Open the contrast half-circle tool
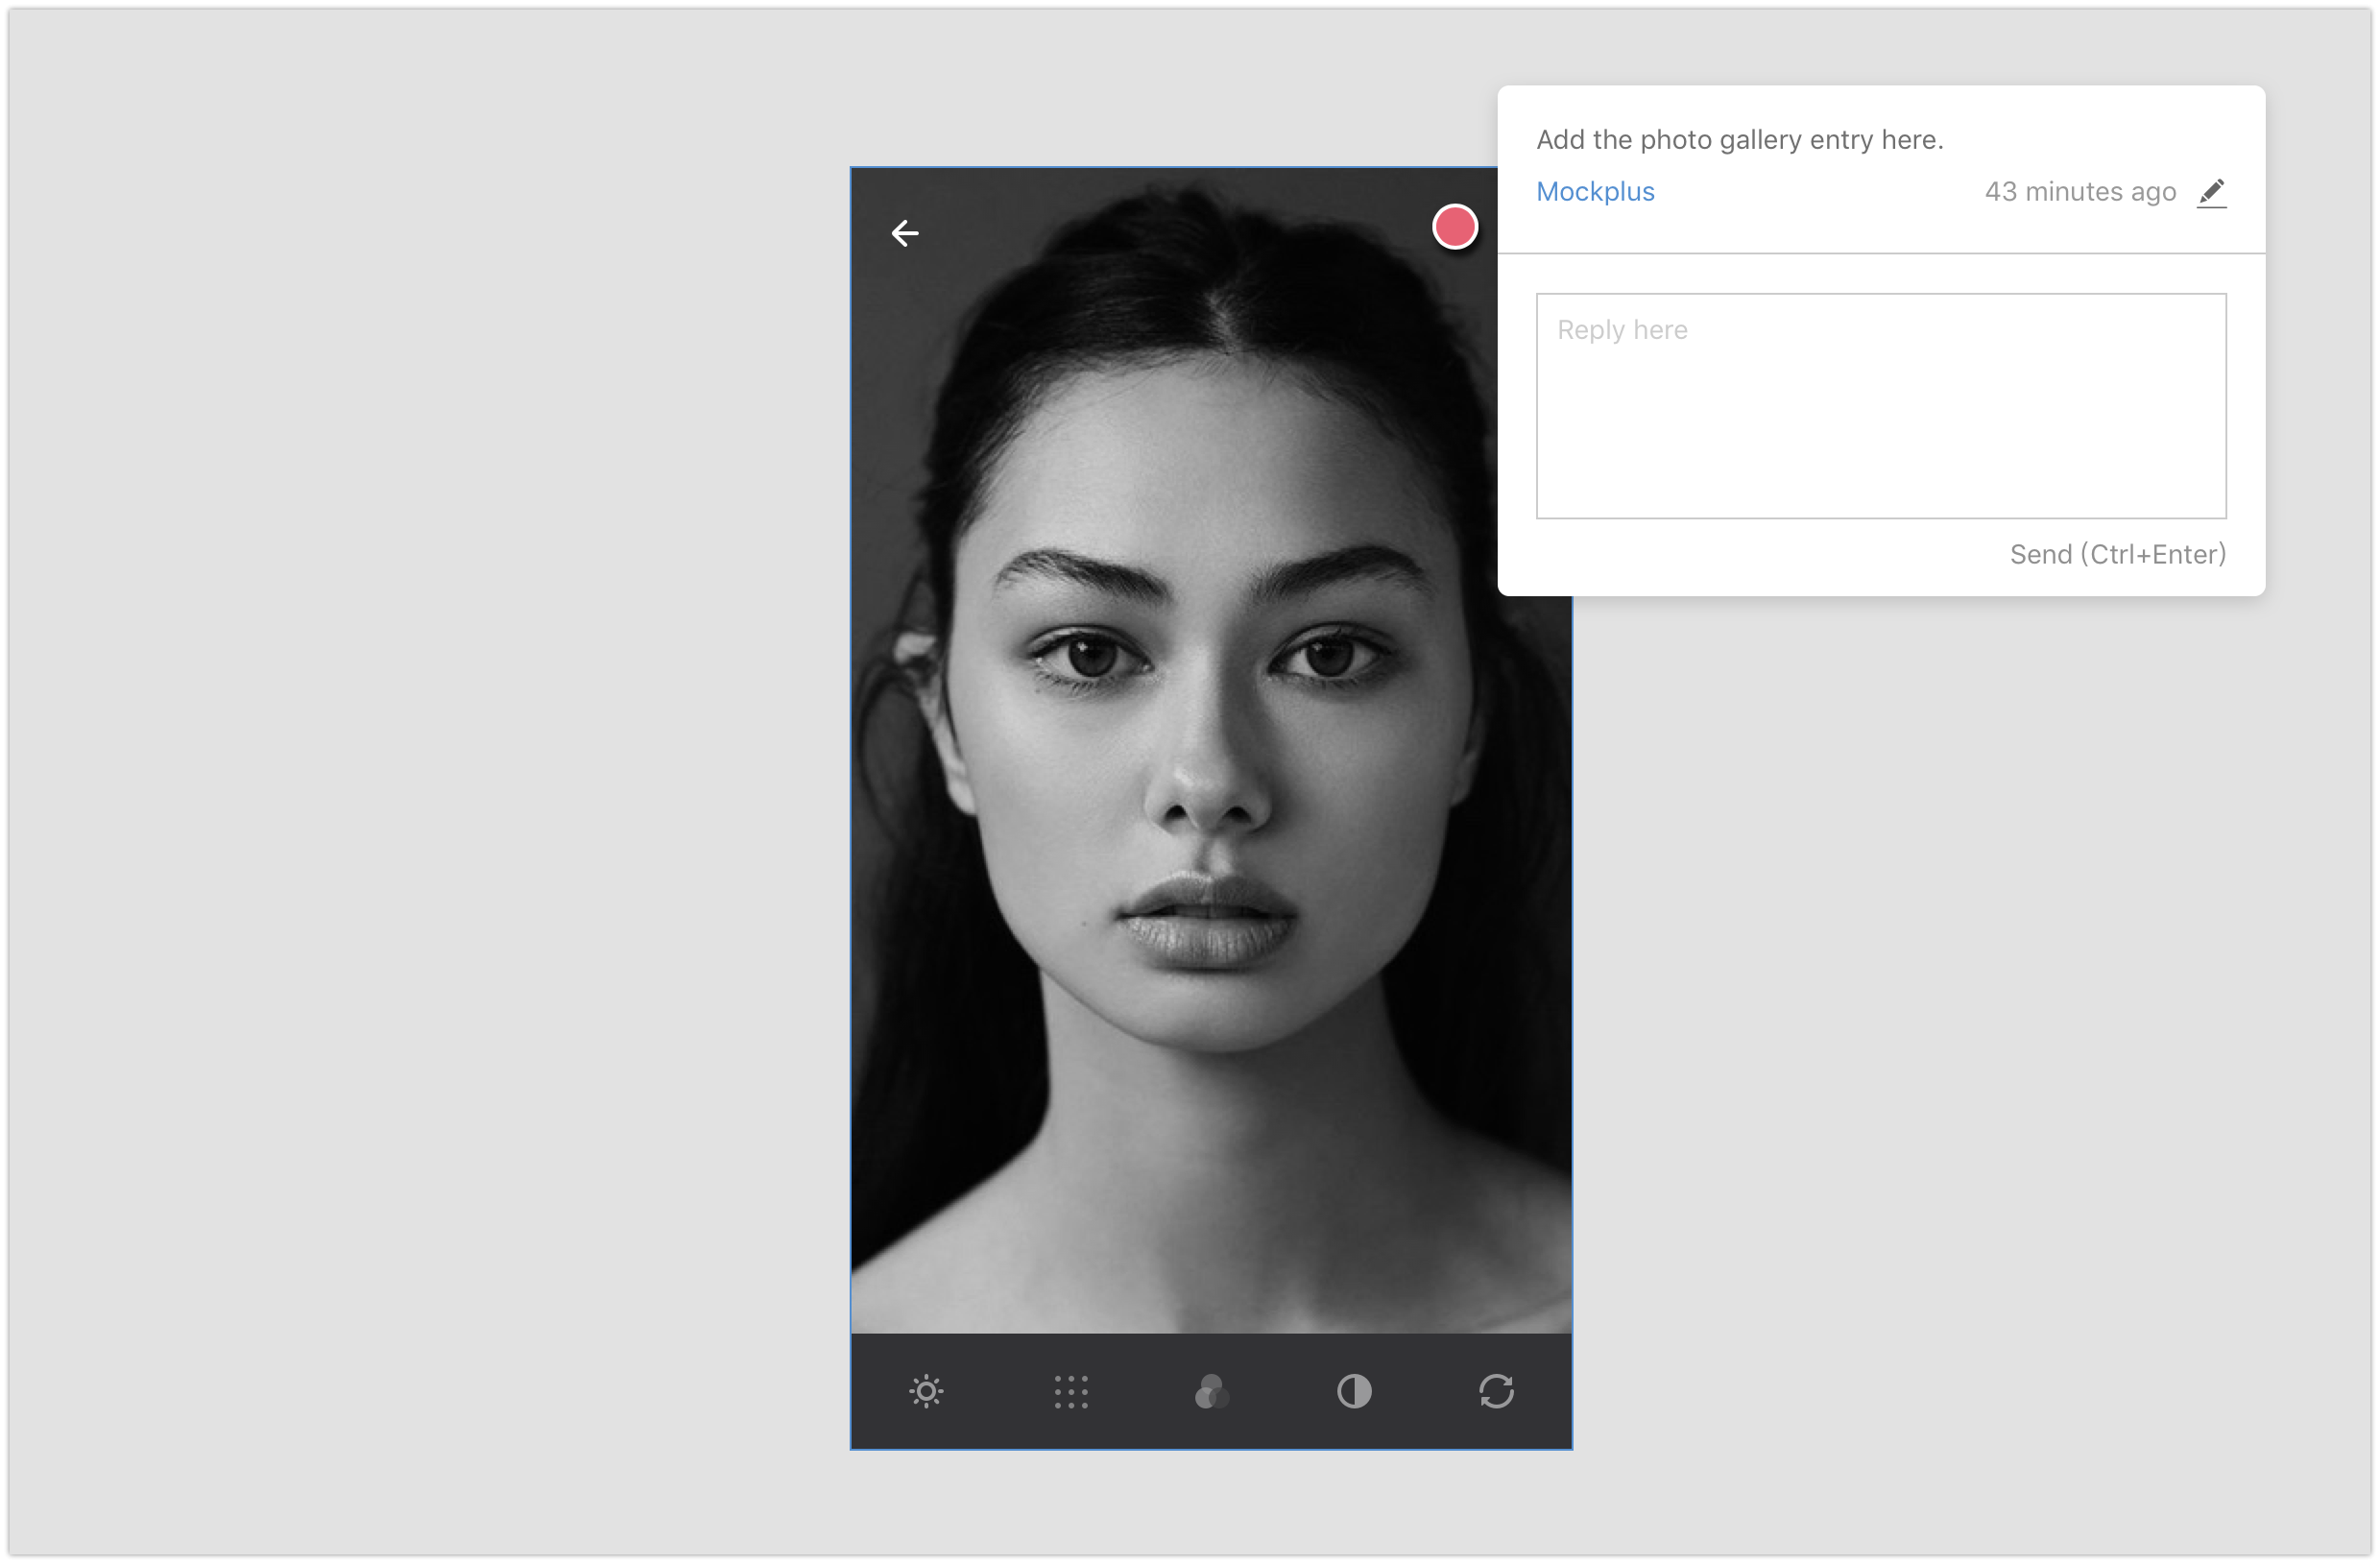The height and width of the screenshot is (1564, 2380). tap(1354, 1391)
